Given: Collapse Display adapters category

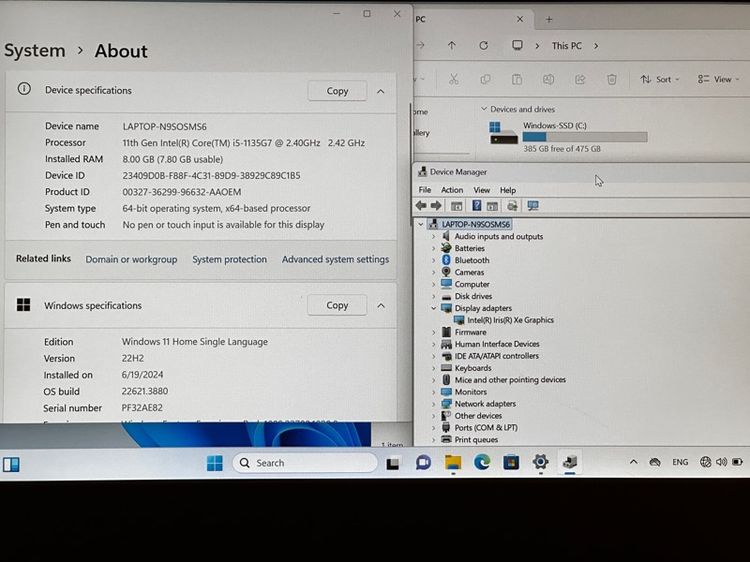Looking at the screenshot, I should point(433,308).
